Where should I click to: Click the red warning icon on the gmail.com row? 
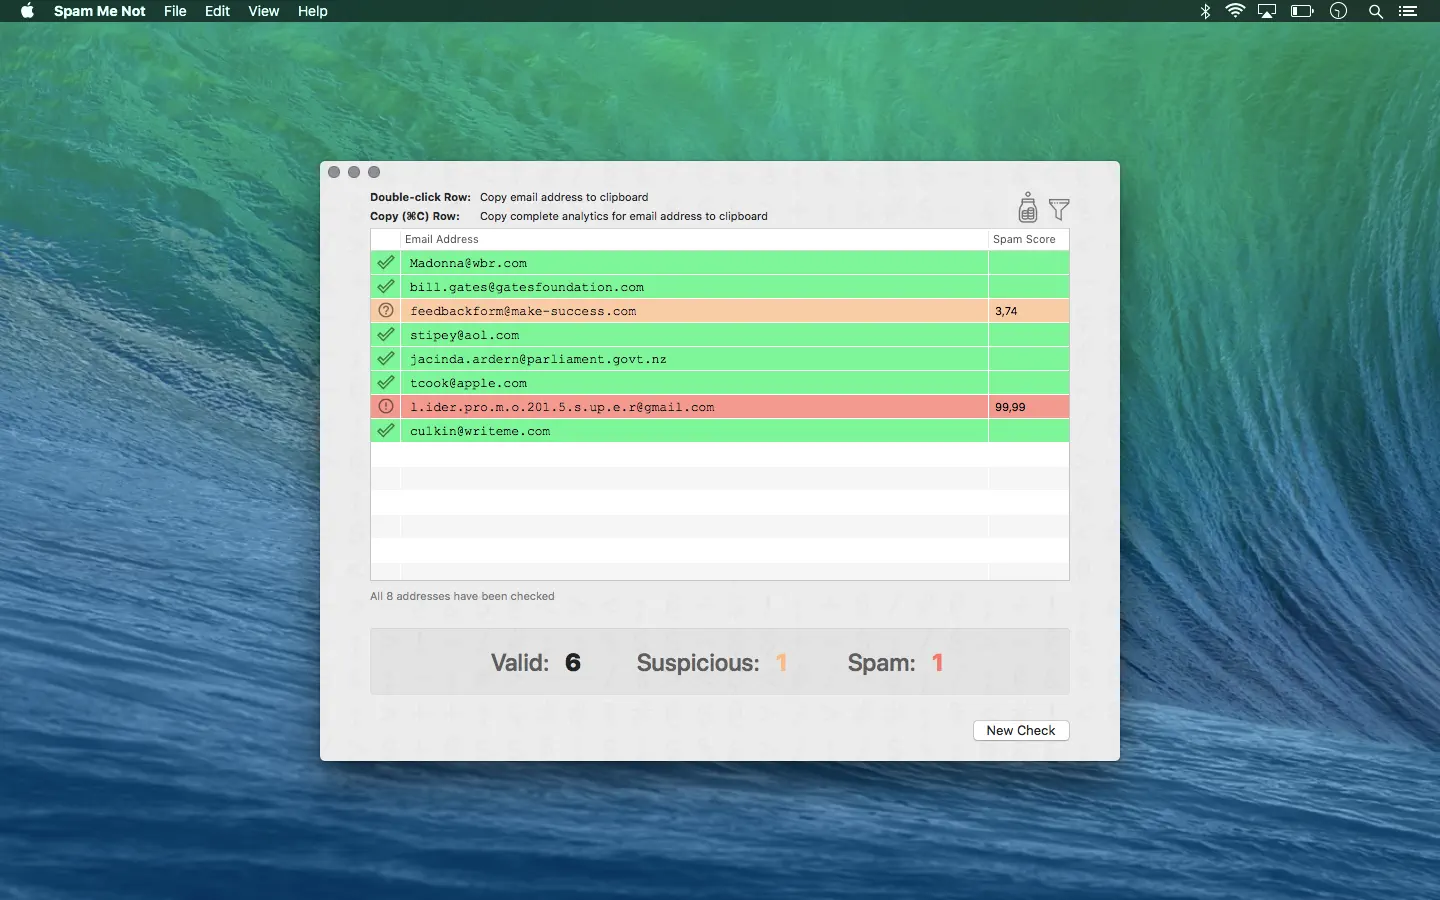[x=385, y=407]
